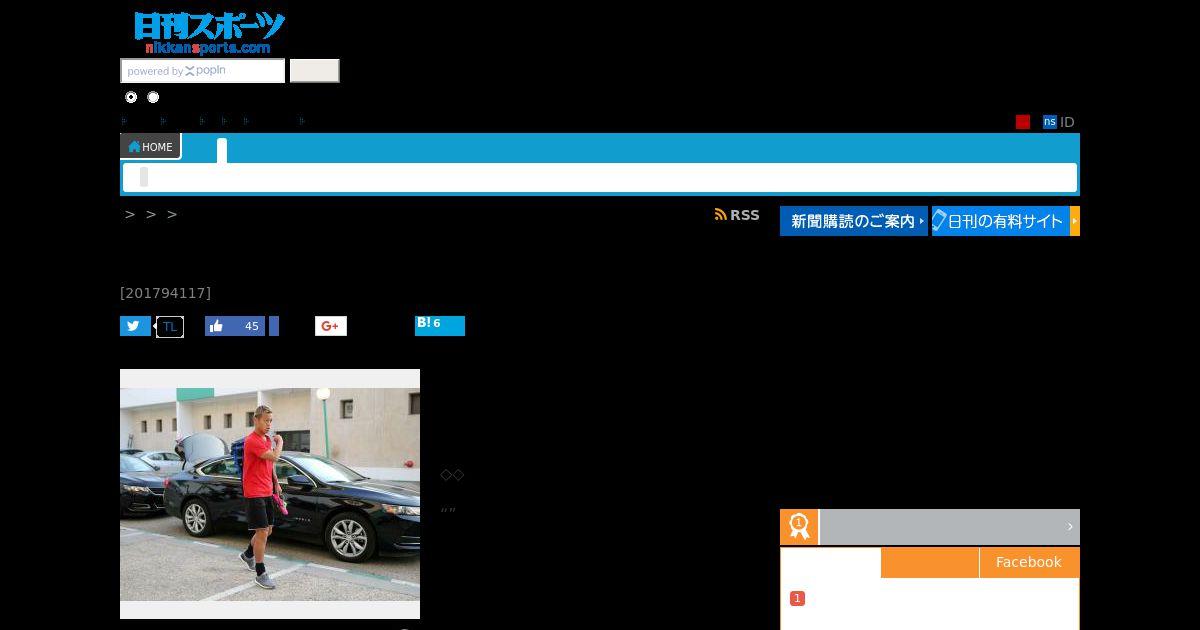Image resolution: width=1200 pixels, height=630 pixels.
Task: Switch to the Facebook ranking tab
Action: (x=1029, y=562)
